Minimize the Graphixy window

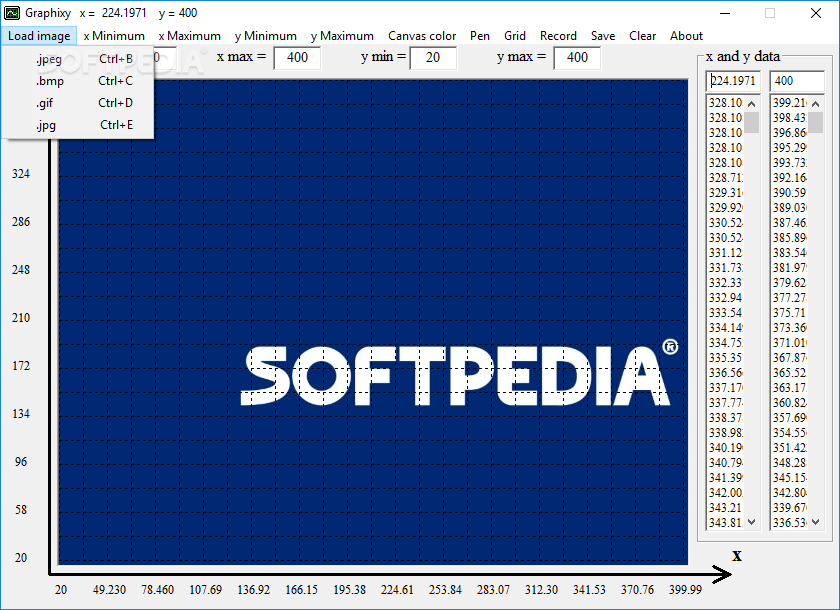tap(724, 13)
